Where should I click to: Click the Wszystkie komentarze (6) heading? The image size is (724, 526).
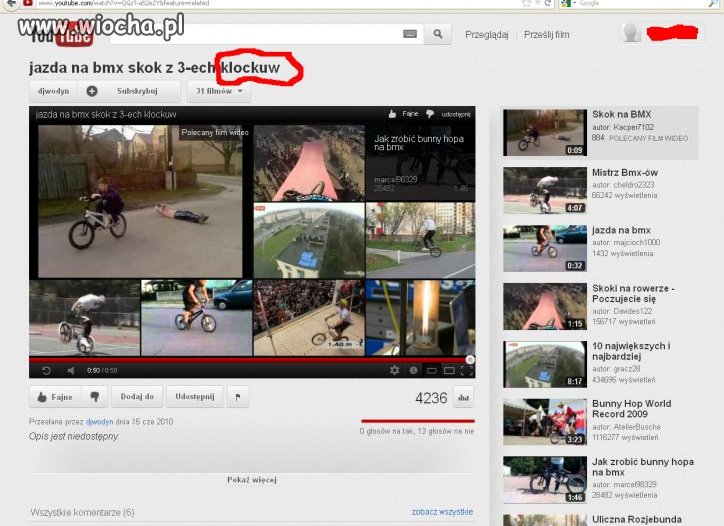coord(82,512)
